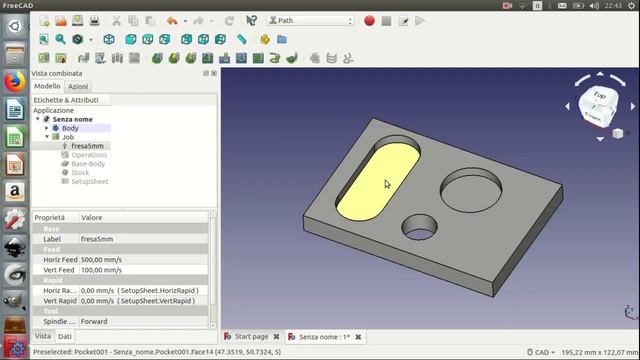Viewport: 640px width, 360px height.
Task: Stop macro recording with the square button
Action: tap(386, 20)
